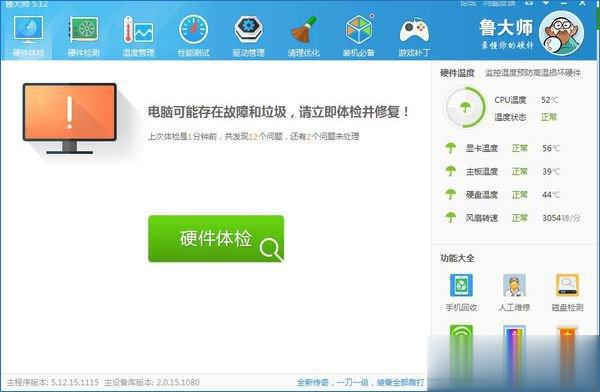This screenshot has width=600, height=392.
Task: Click umbrella icon beside 主板温度
Action: point(450,171)
